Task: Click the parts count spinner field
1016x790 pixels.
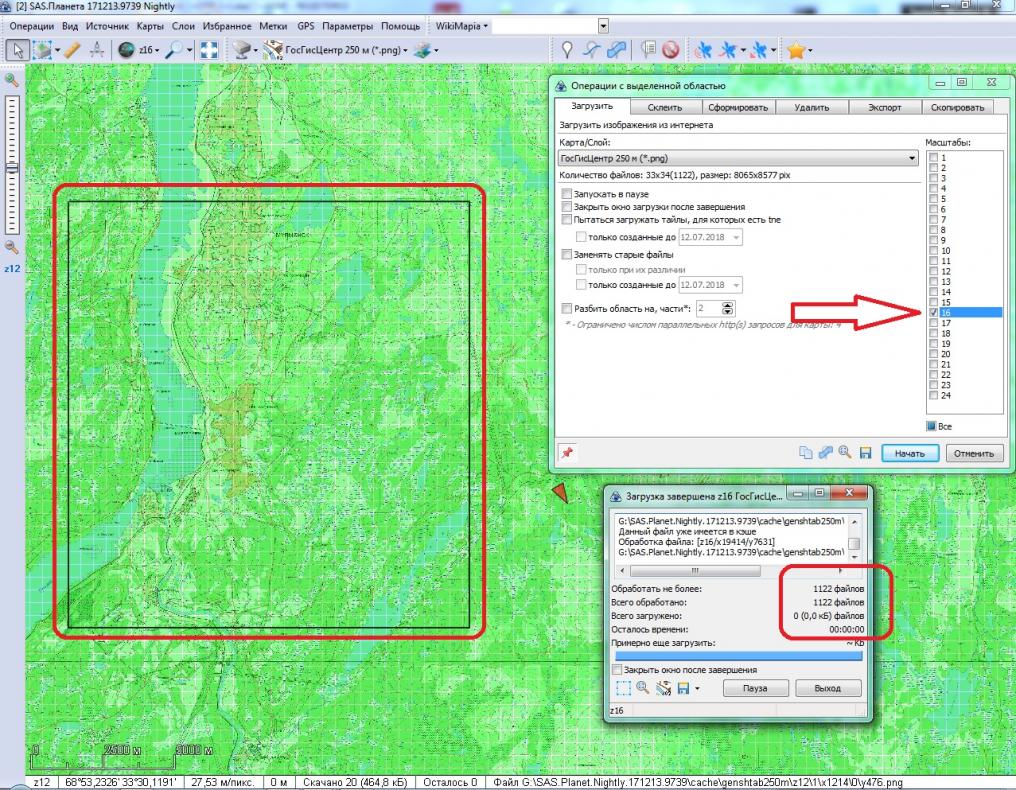Action: coord(708,309)
